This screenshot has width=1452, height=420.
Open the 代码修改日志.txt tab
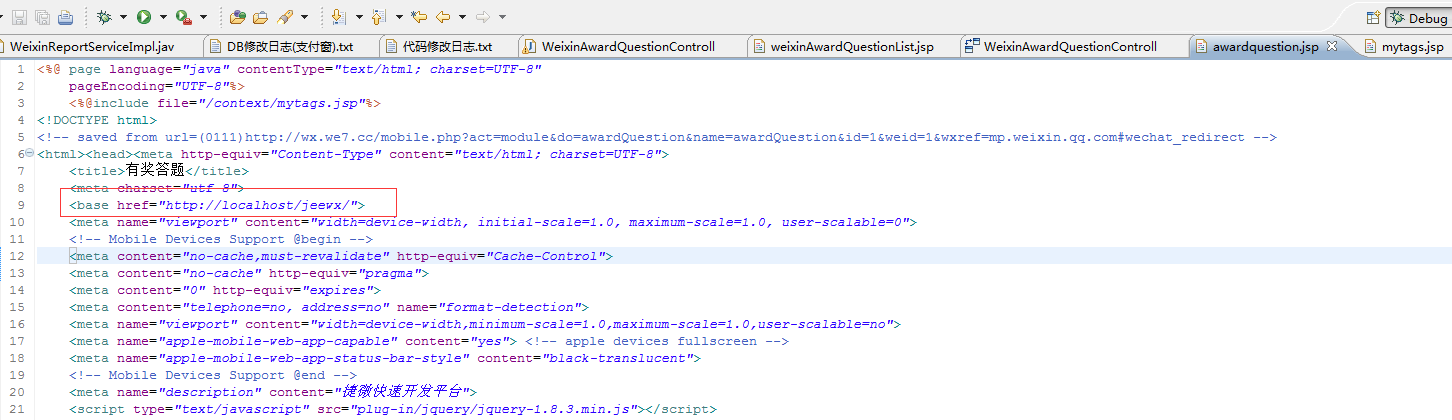pyautogui.click(x=448, y=46)
